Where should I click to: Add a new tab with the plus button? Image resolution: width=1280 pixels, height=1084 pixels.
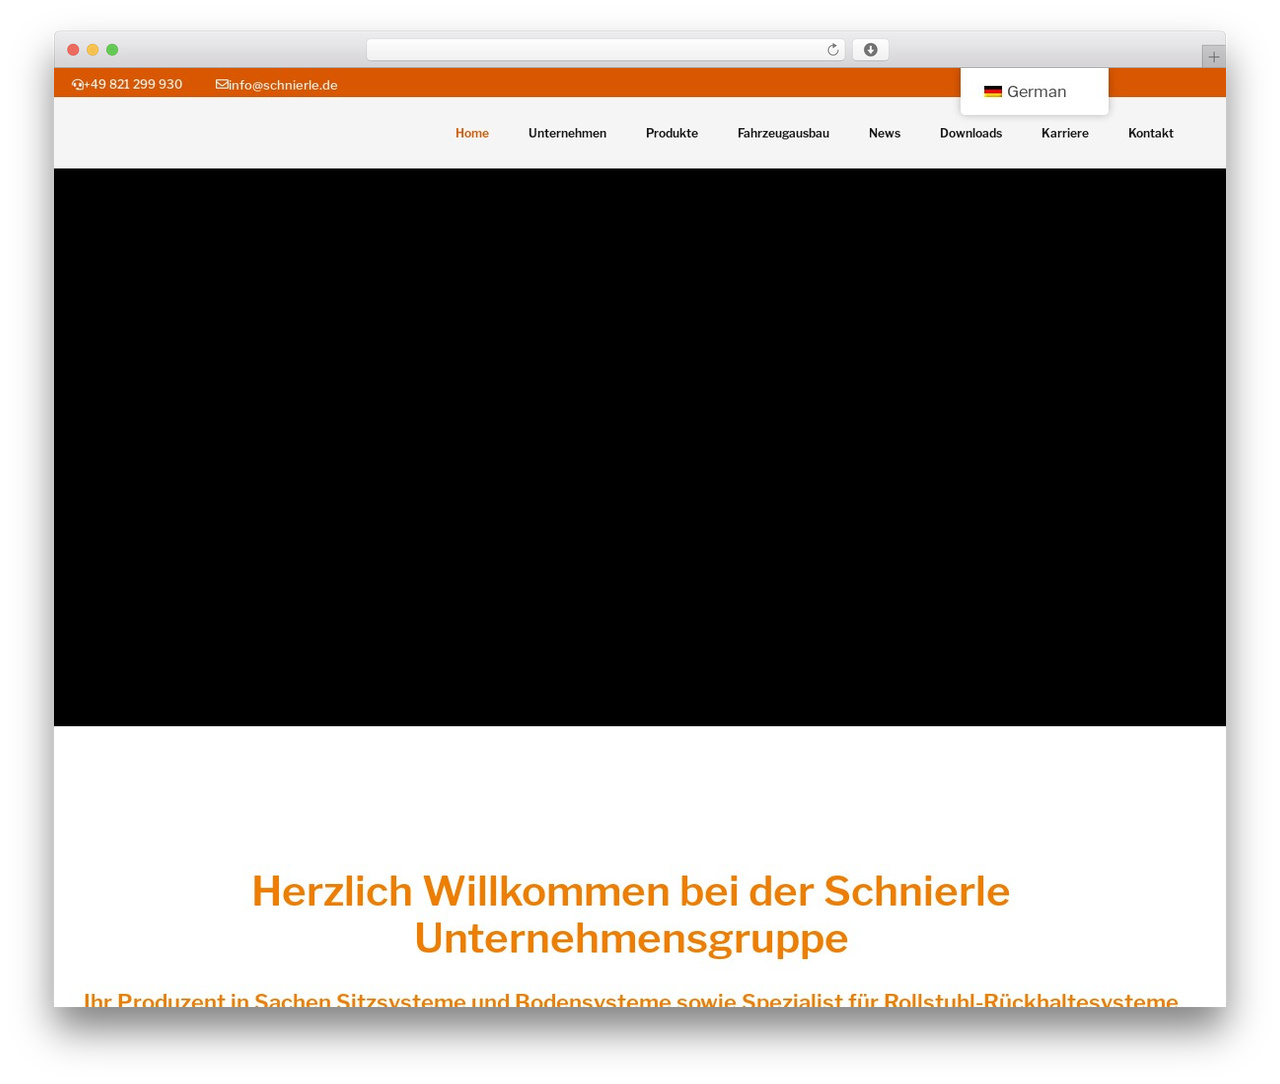[1213, 57]
